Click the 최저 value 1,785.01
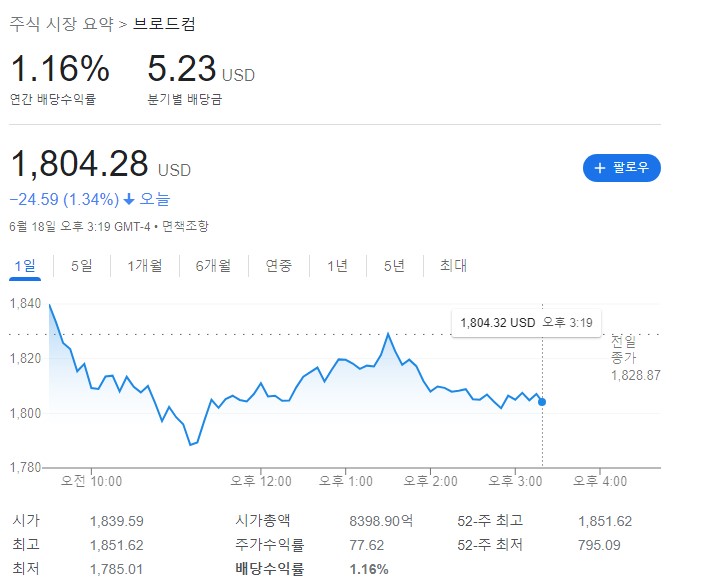 tap(116, 570)
